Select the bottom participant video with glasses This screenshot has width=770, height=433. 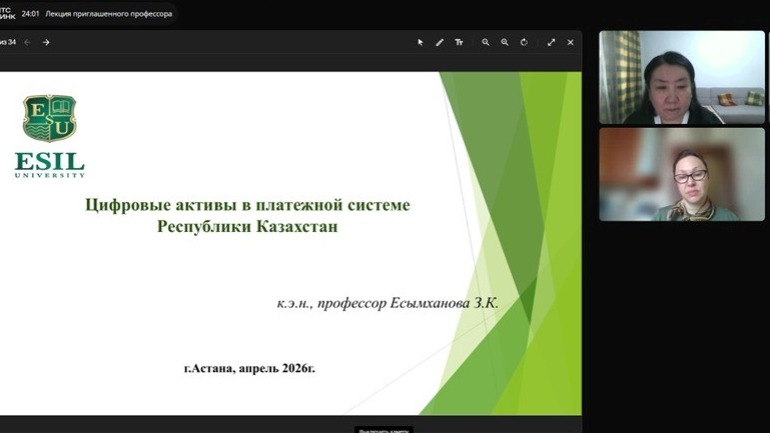667,174
